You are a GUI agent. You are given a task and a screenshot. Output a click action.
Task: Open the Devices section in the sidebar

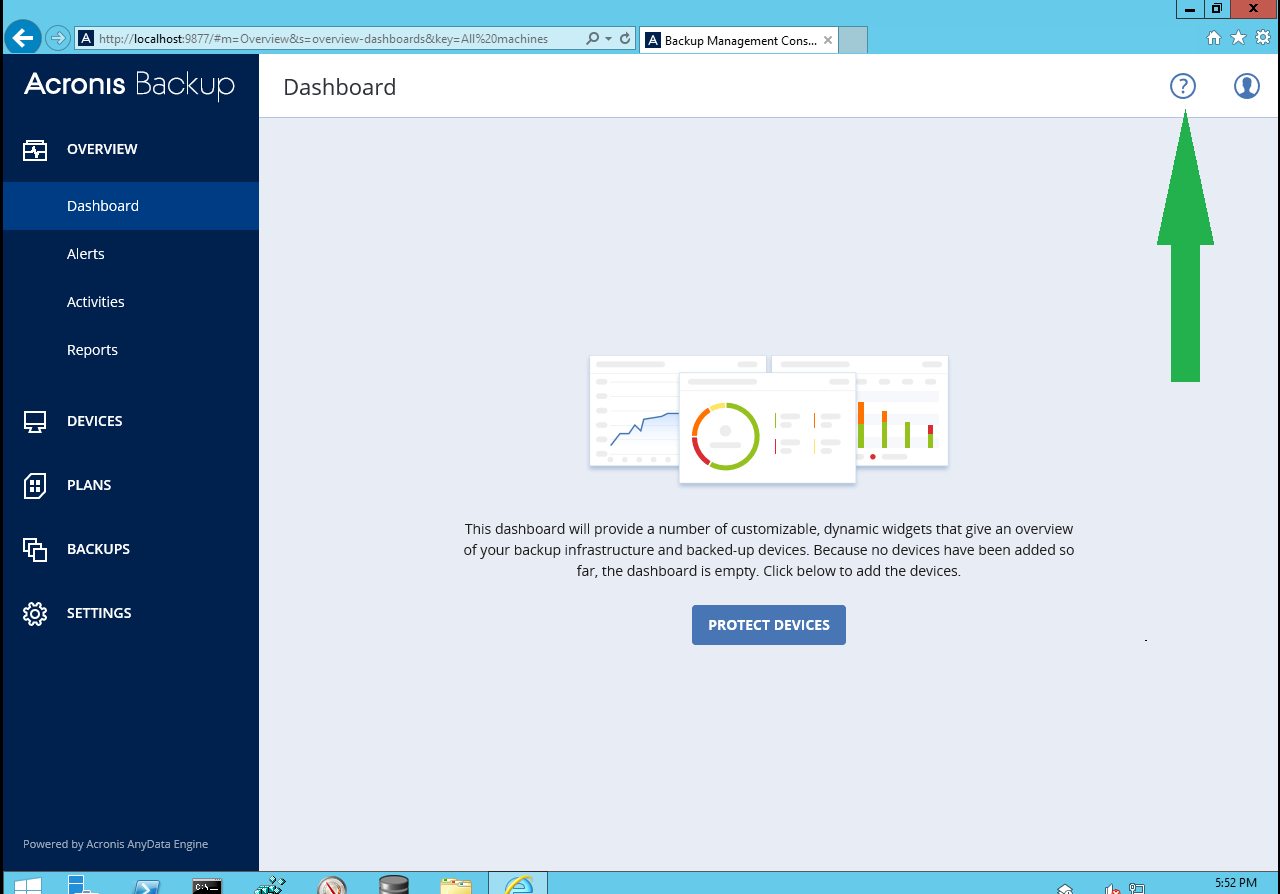click(x=94, y=421)
